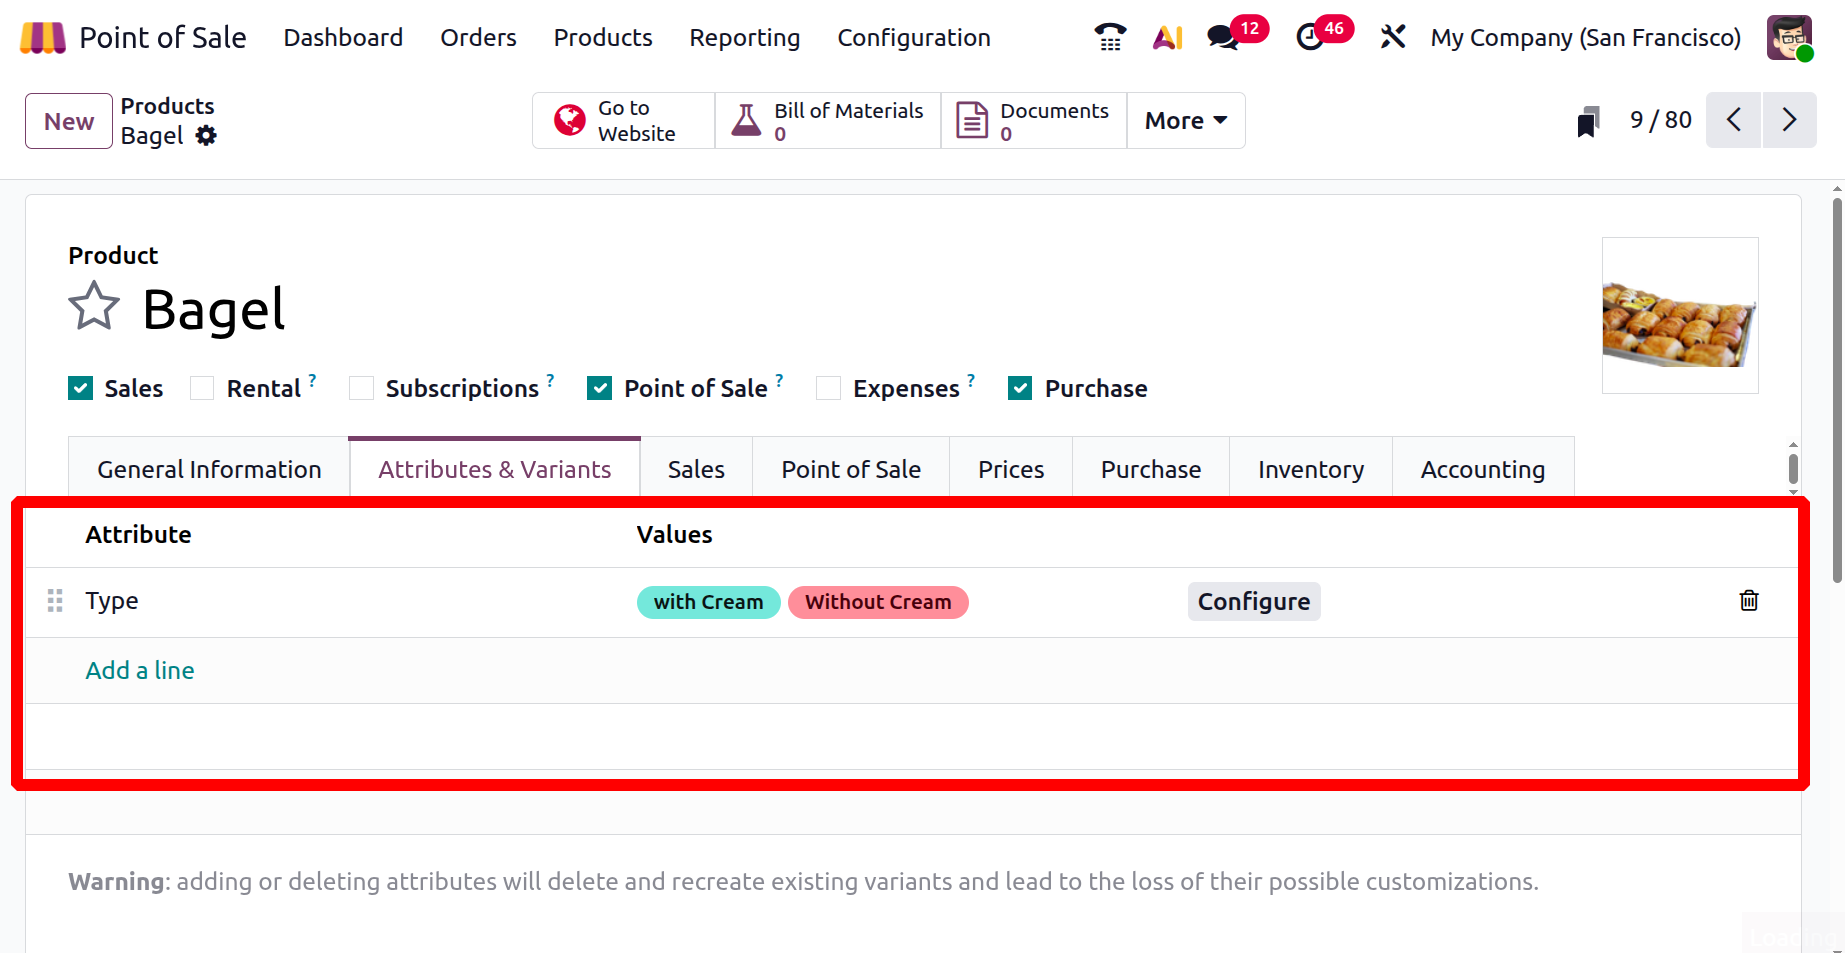
Task: Uncheck the Sales checkbox
Action: click(x=81, y=388)
